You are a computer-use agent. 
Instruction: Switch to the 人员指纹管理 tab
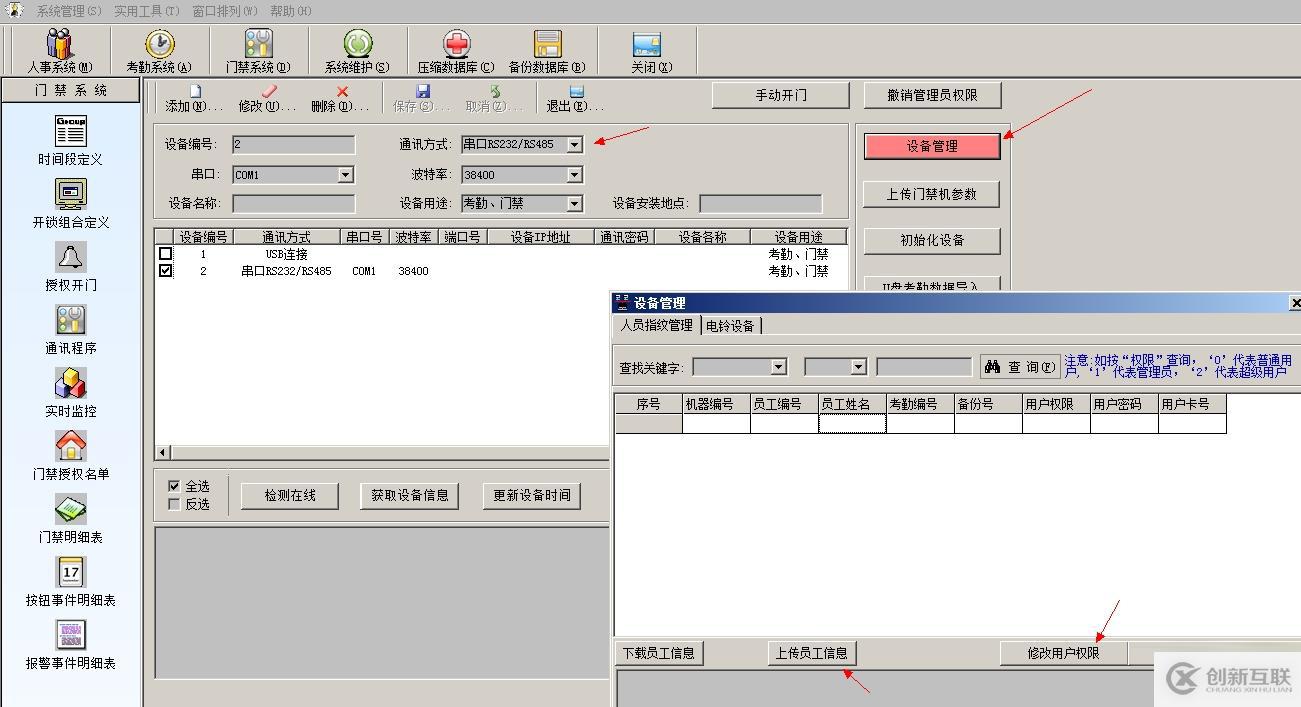point(656,326)
